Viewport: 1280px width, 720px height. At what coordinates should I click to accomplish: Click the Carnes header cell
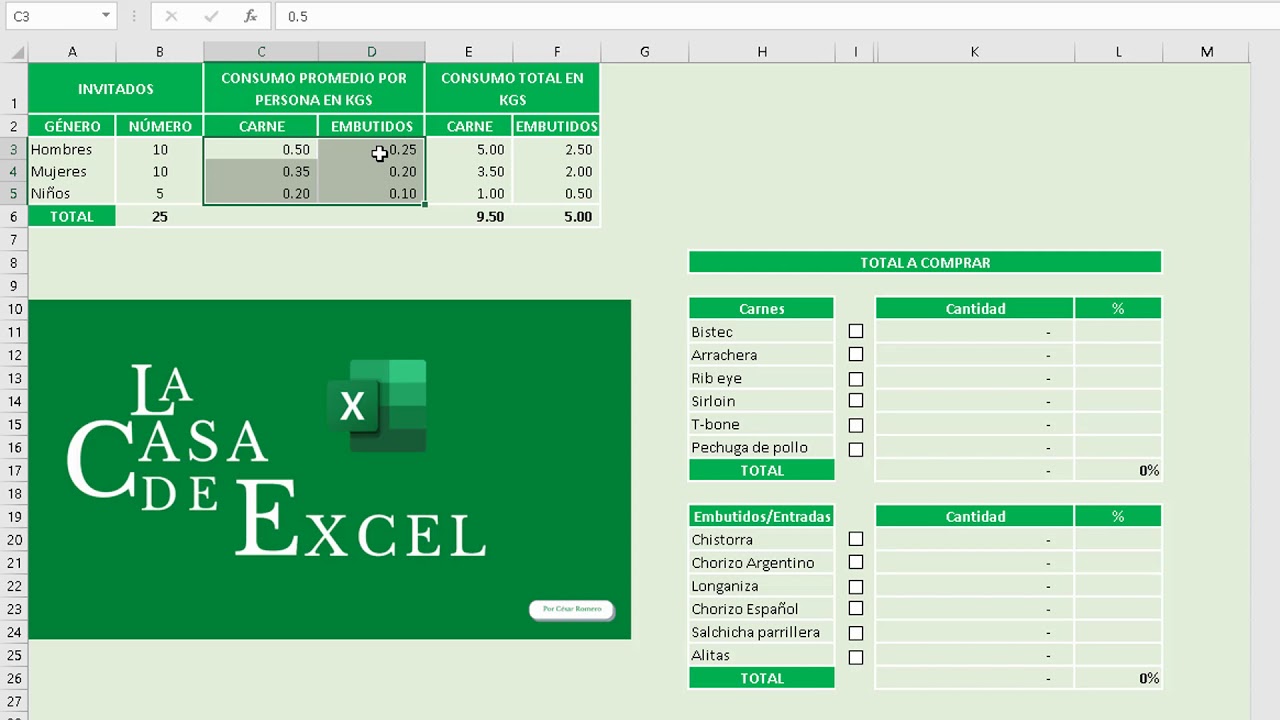click(761, 309)
